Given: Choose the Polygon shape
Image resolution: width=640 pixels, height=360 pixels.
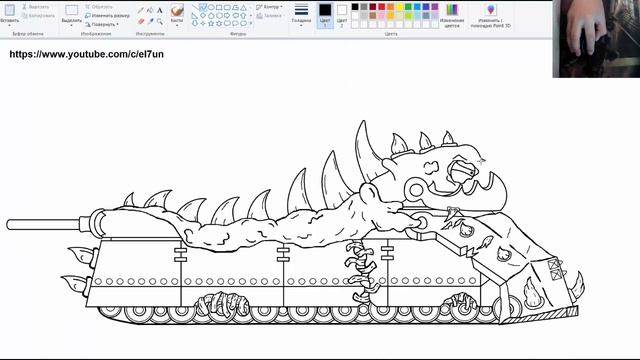Looking at the screenshot, I should pos(235,7).
